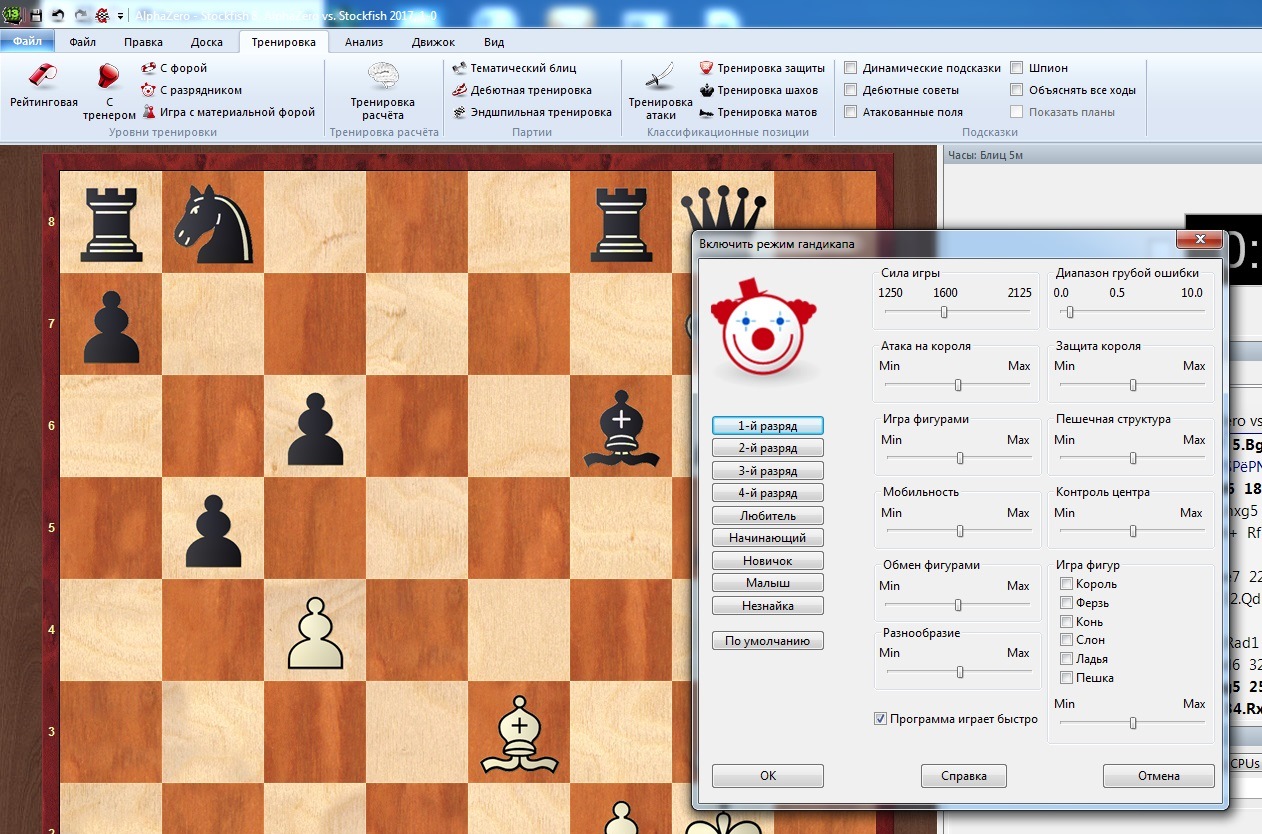Select С разрядником clown option
The height and width of the screenshot is (834, 1262).
(x=192, y=90)
